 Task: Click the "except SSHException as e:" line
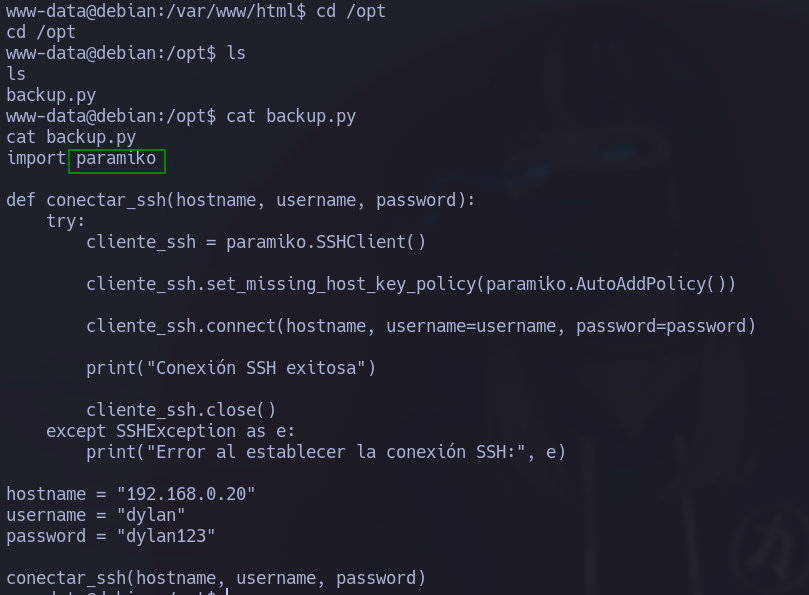point(171,431)
